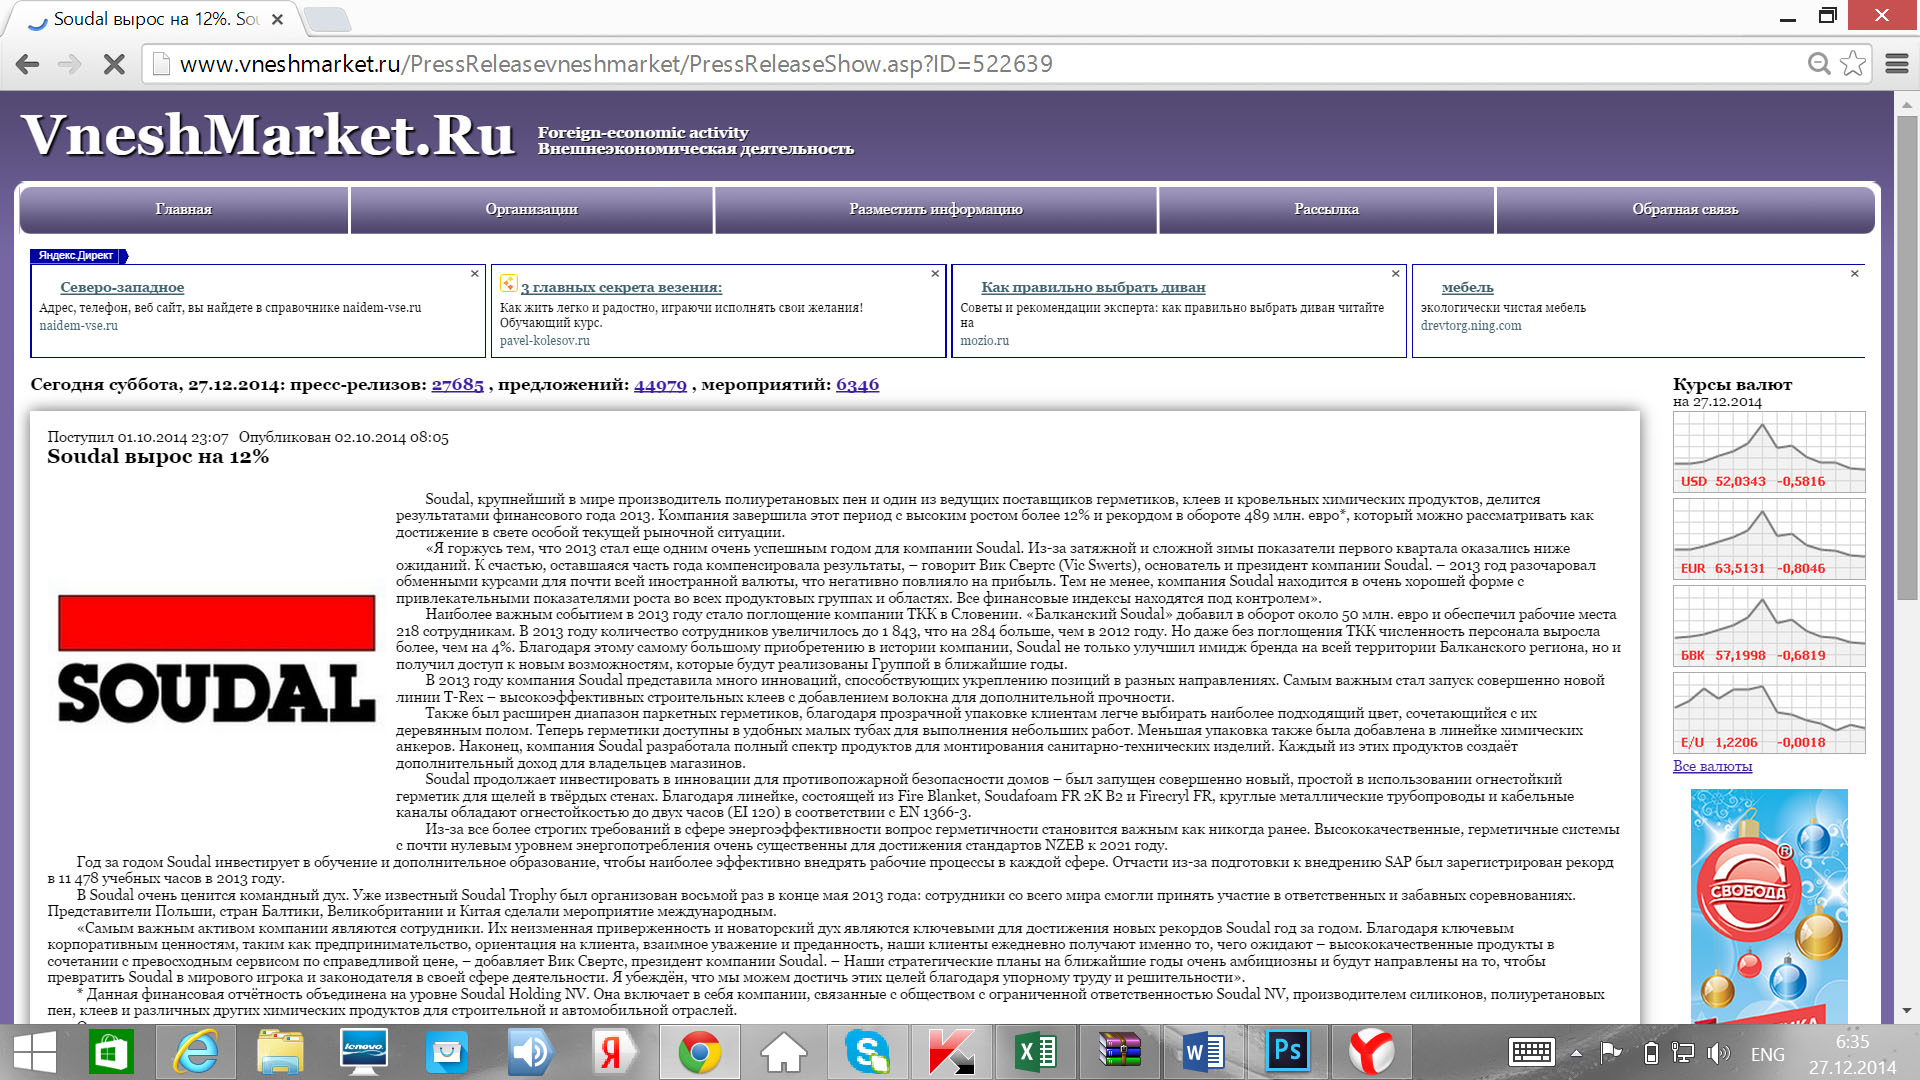1920x1080 pixels.
Task: Open Skype from the taskbar
Action: tap(867, 1053)
